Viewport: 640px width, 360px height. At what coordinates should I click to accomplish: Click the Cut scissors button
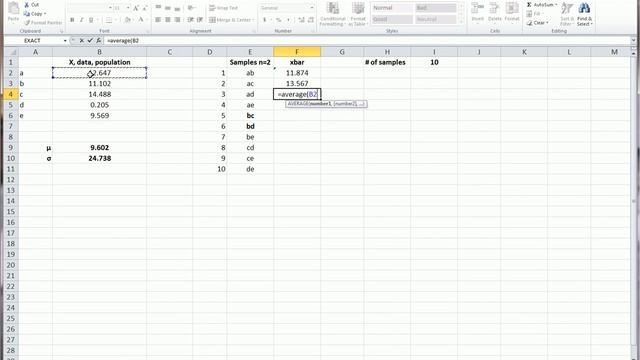32,4
